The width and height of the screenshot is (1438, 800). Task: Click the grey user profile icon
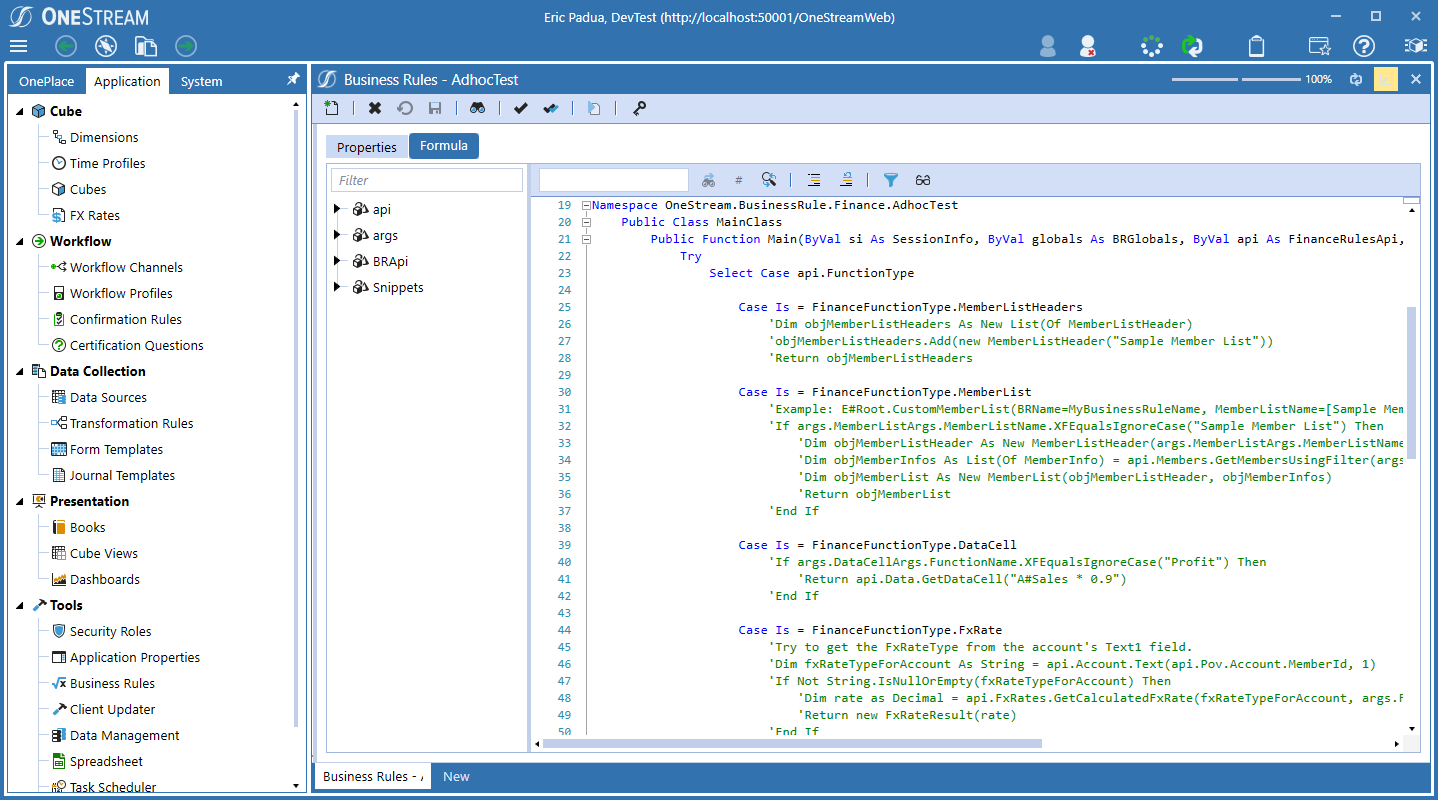click(x=1048, y=46)
